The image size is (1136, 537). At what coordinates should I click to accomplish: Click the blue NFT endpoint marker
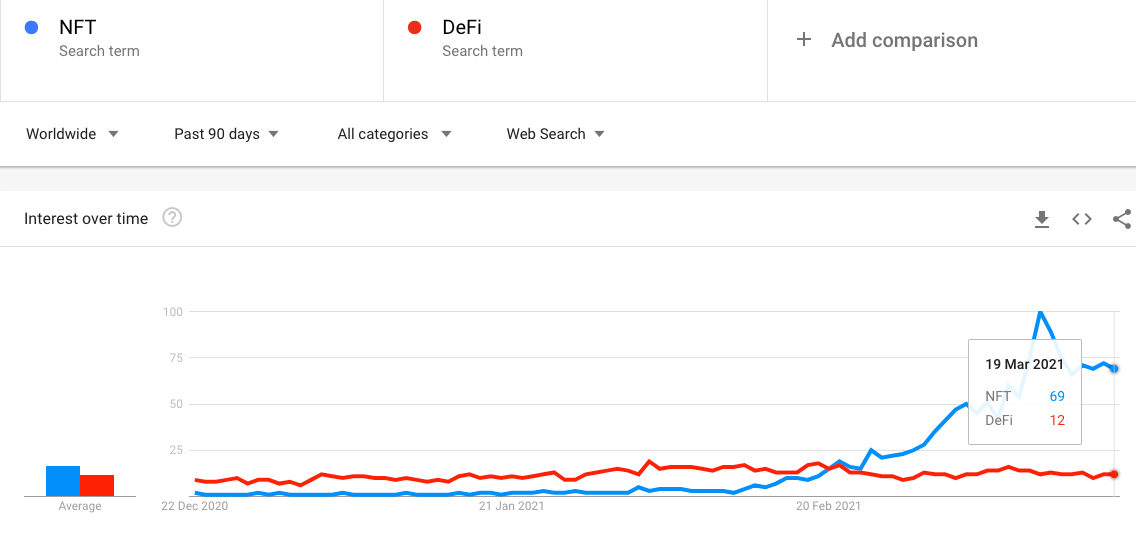click(x=1114, y=369)
